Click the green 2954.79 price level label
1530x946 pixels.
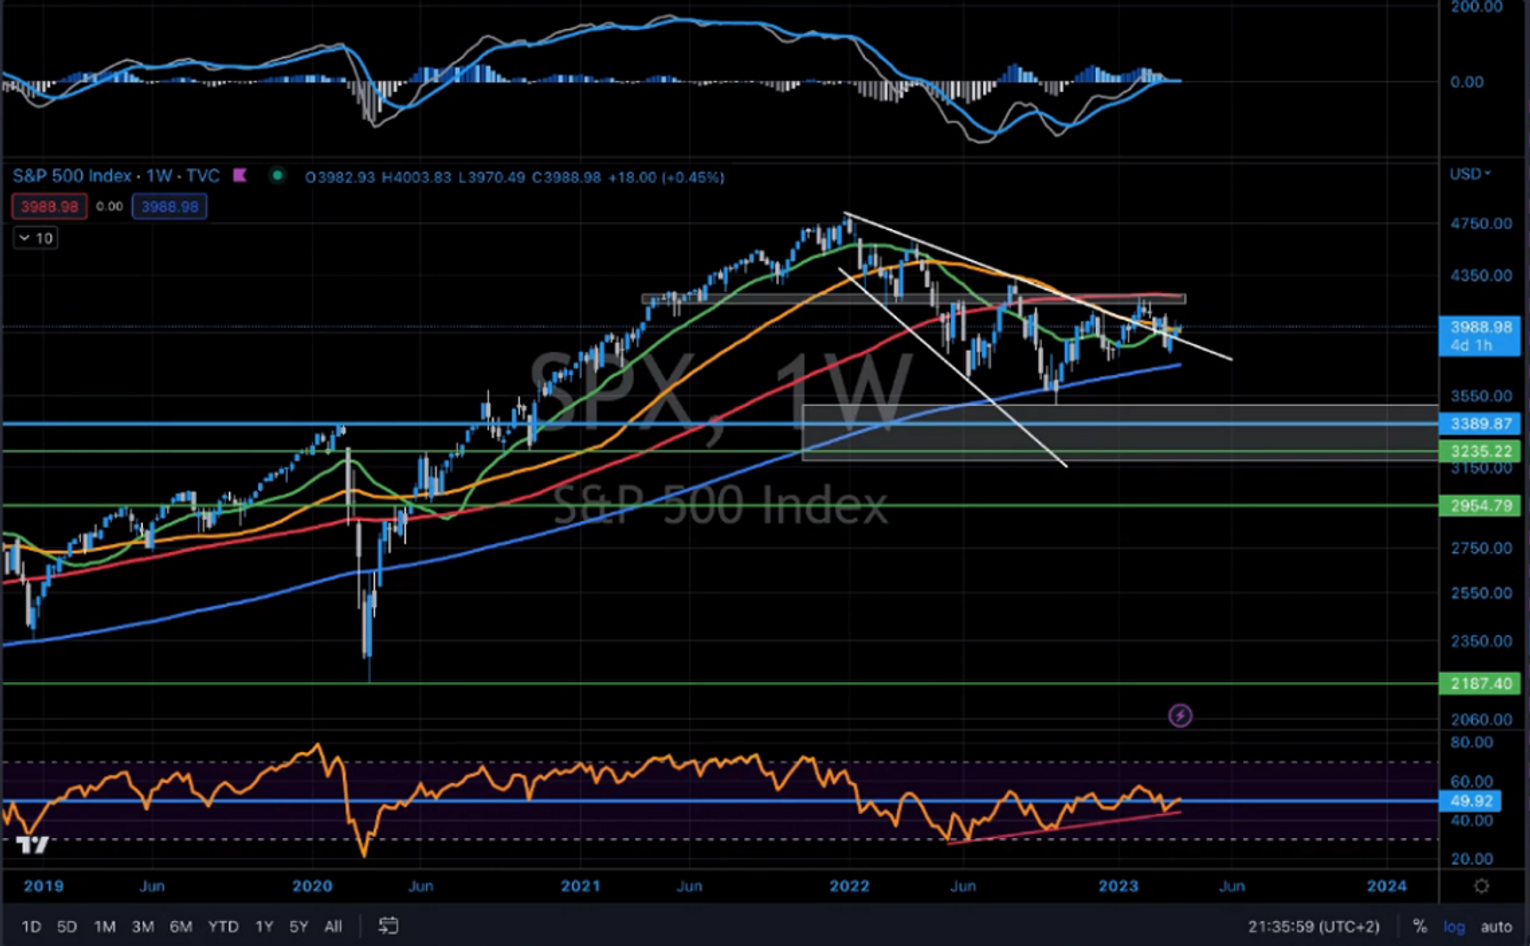[1480, 506]
